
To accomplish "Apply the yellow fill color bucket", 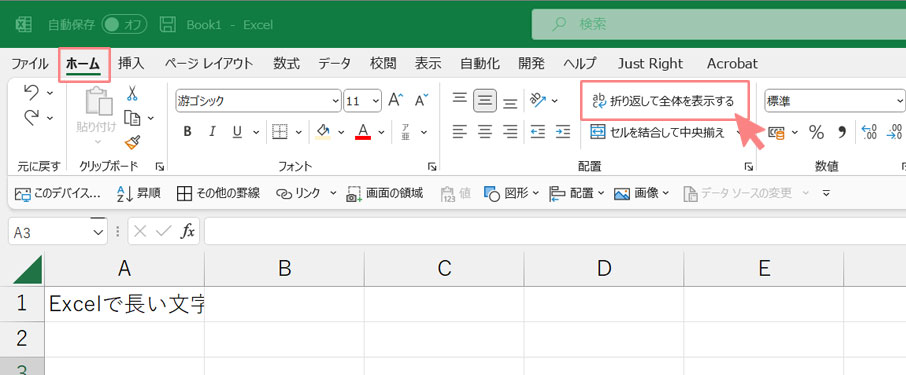I will tap(323, 132).
